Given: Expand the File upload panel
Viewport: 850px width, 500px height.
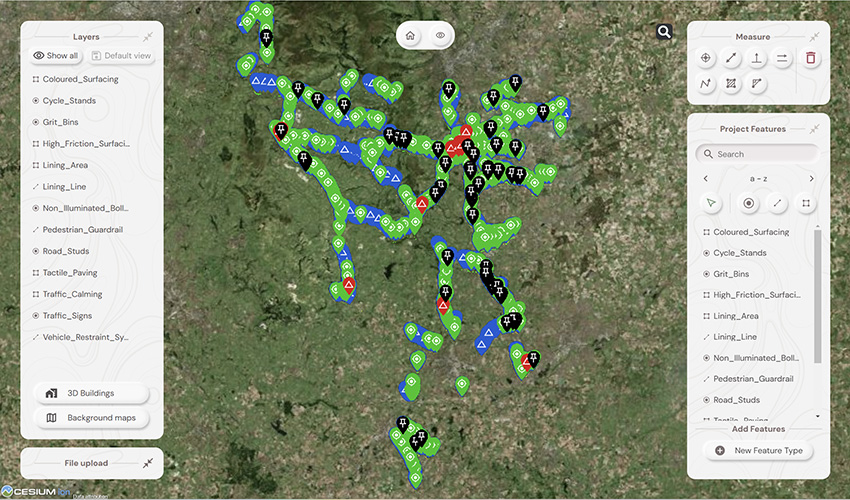Looking at the screenshot, I should 147,463.
